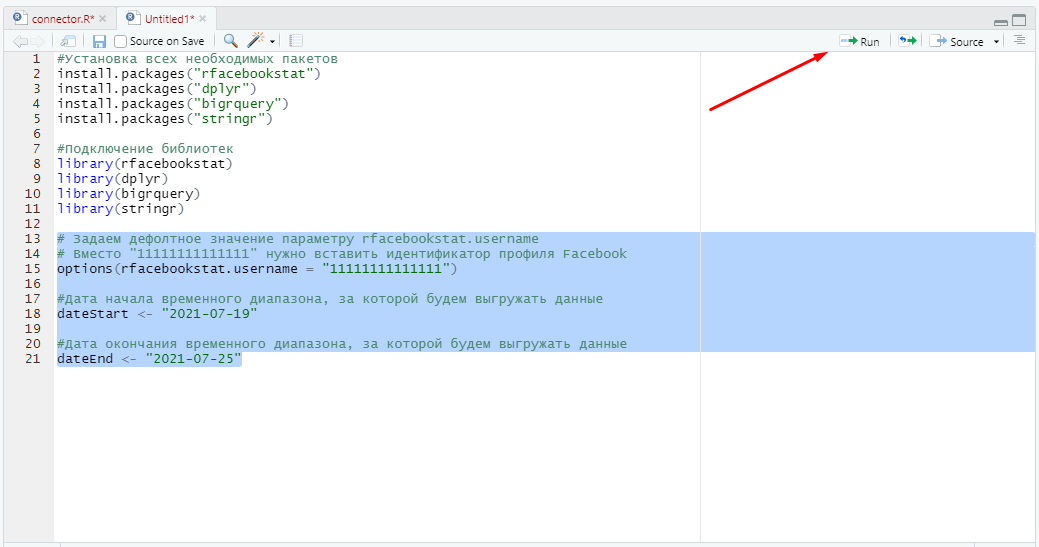
Task: Show the document outline panel
Action: [x=1019, y=41]
